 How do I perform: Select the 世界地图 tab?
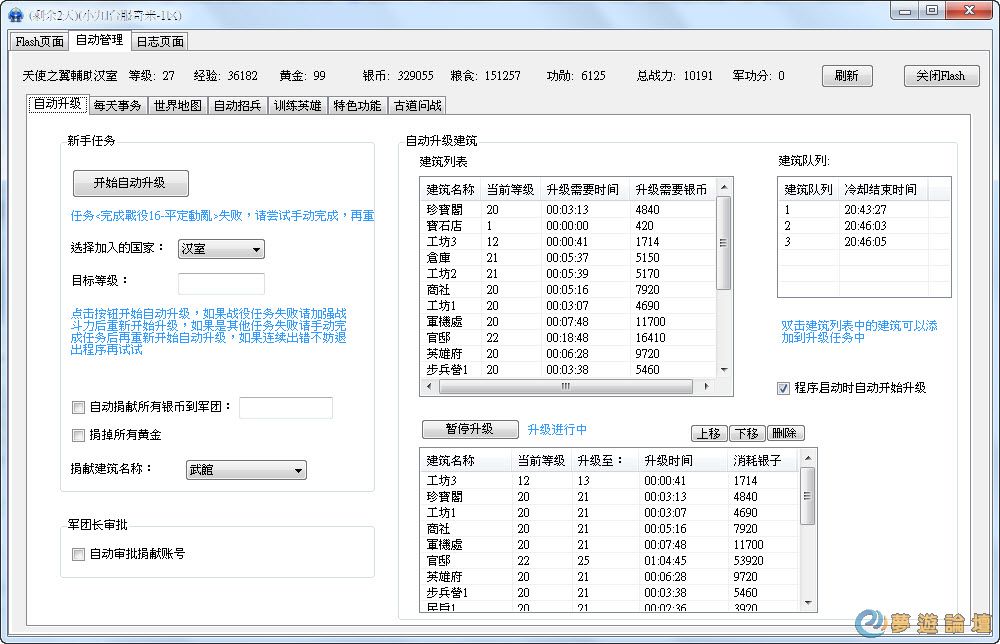[x=178, y=105]
